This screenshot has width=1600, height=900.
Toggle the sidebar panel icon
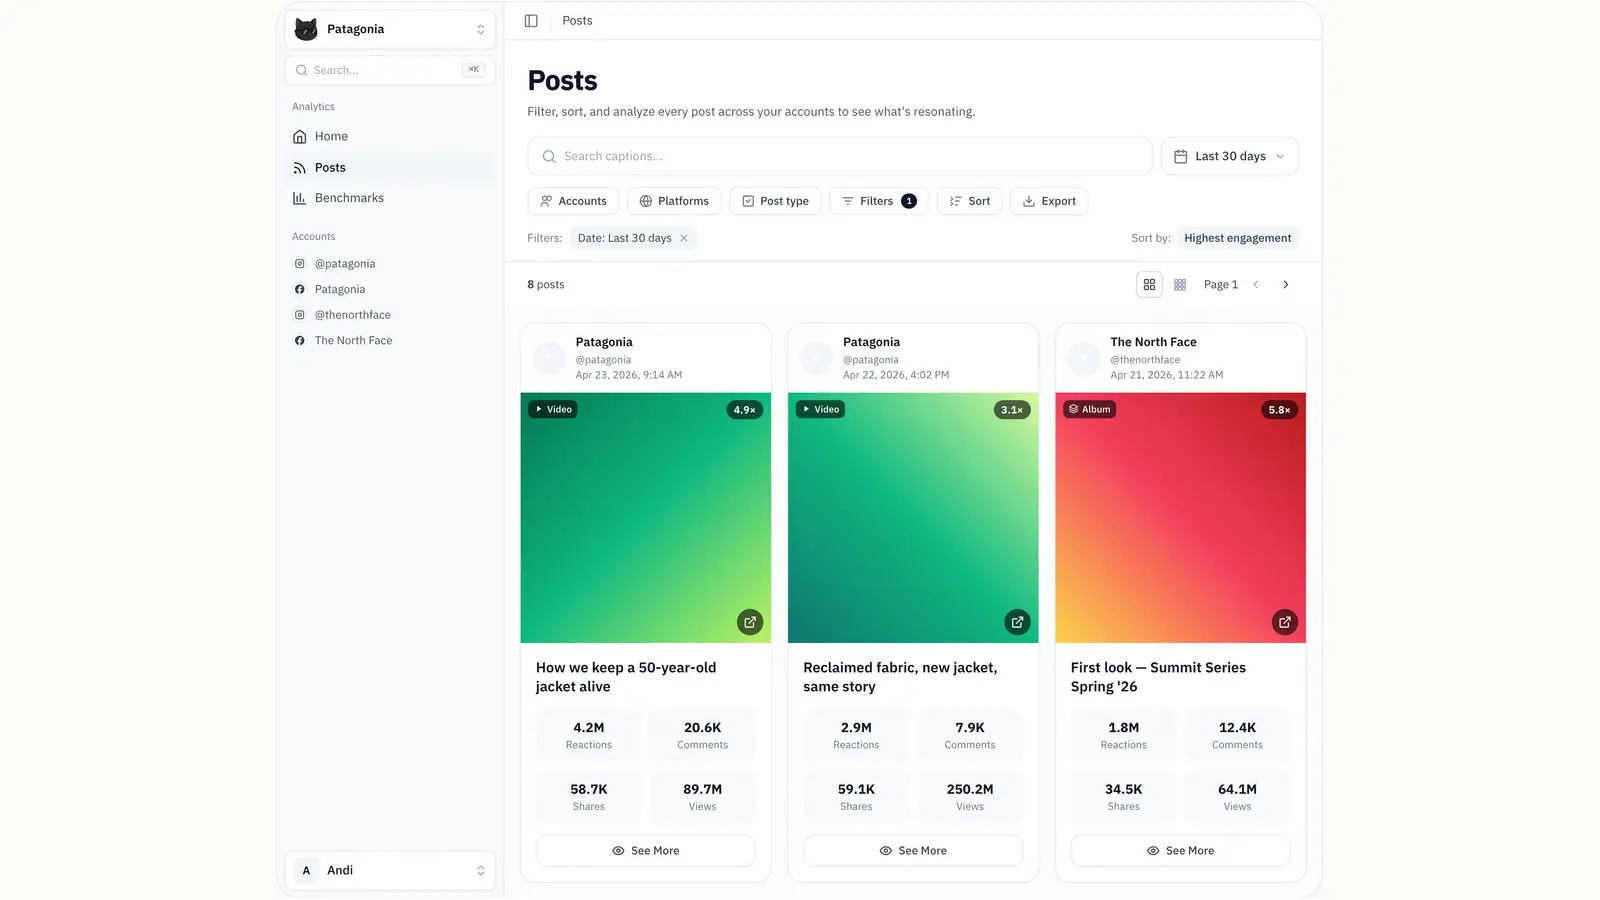coord(531,21)
